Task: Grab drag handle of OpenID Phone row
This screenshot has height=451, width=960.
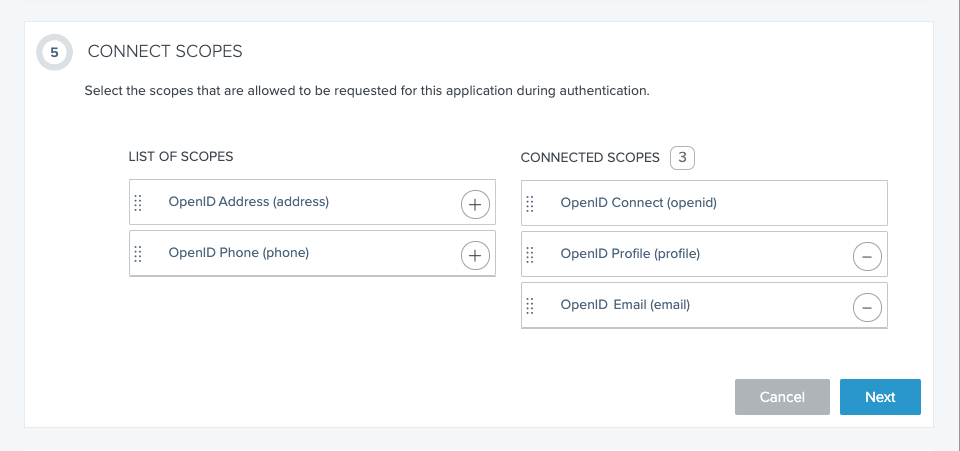Action: tap(138, 253)
